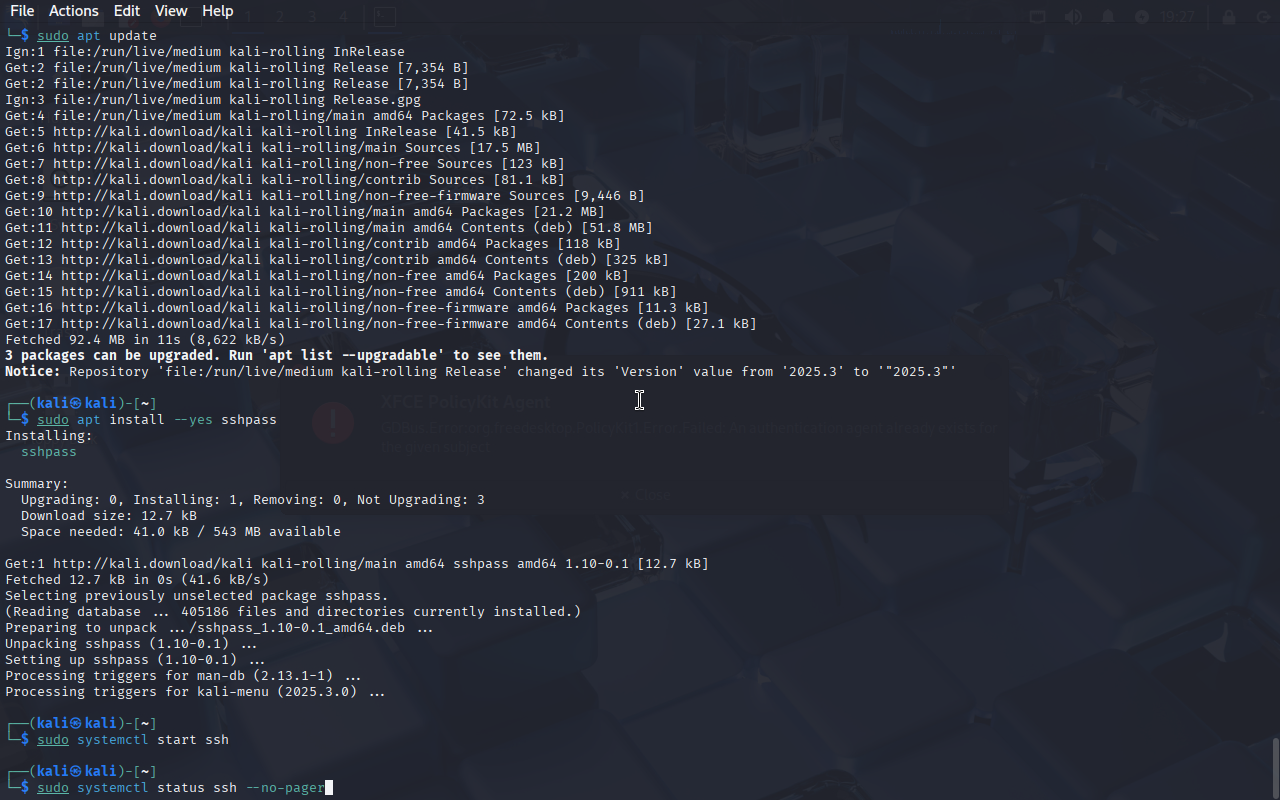The width and height of the screenshot is (1280, 800).
Task: Open the Edit menu
Action: pos(127,11)
